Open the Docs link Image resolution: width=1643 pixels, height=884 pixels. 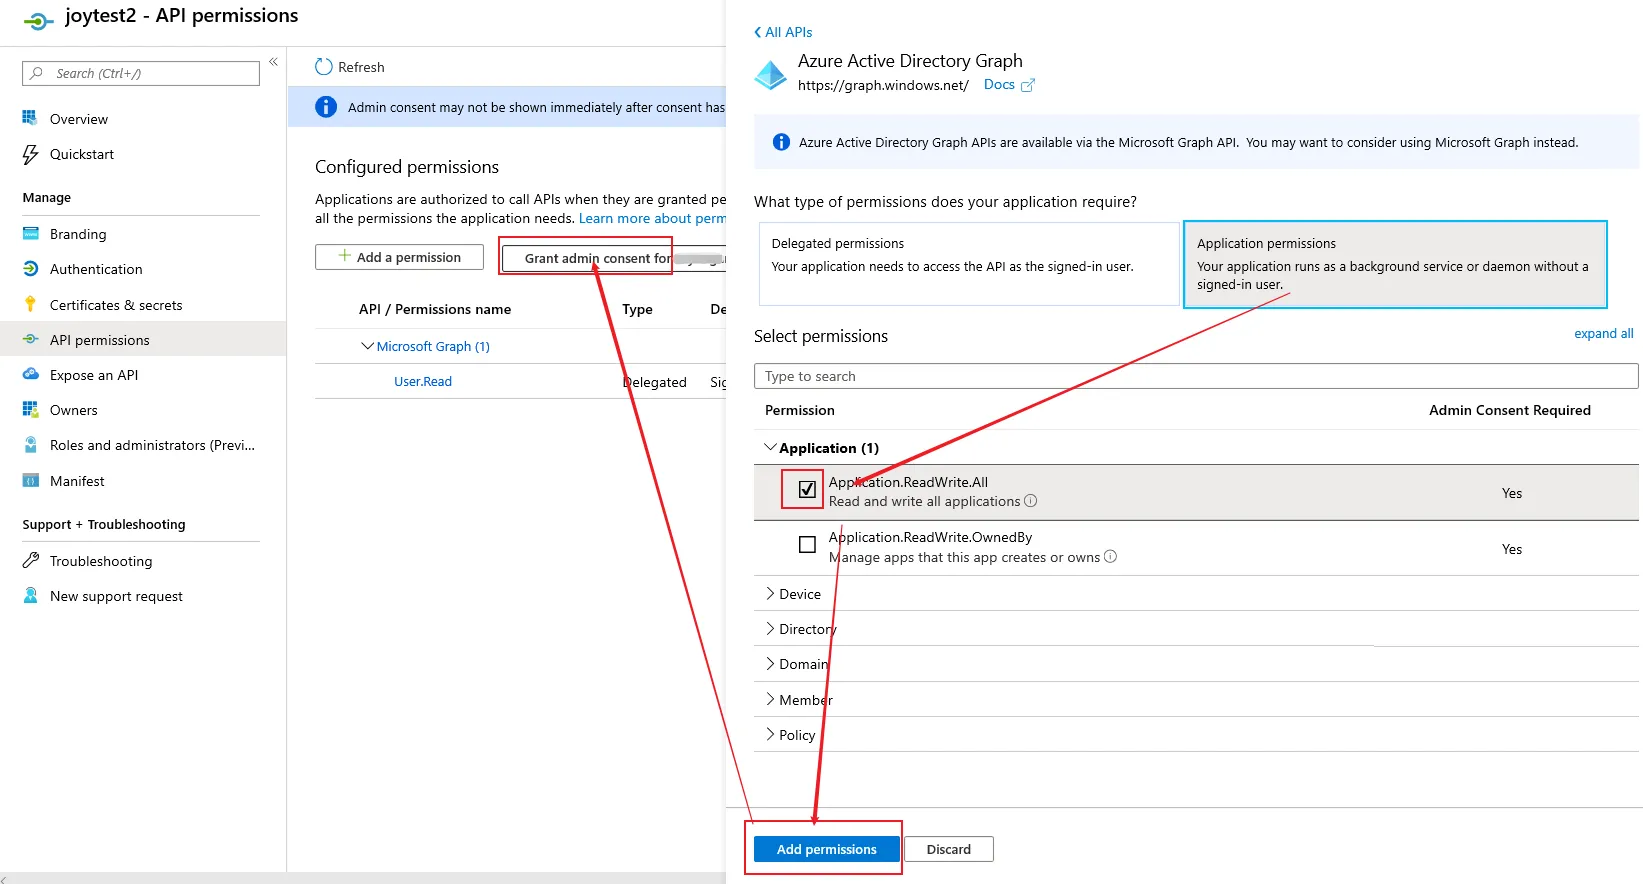[x=999, y=85]
